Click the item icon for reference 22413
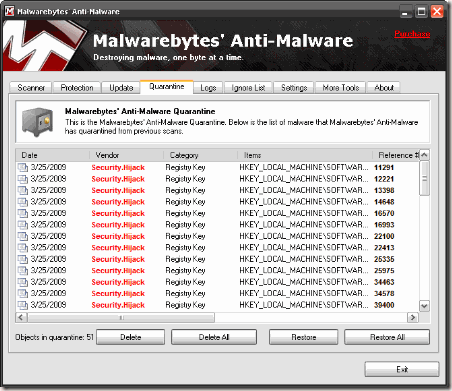 23,248
